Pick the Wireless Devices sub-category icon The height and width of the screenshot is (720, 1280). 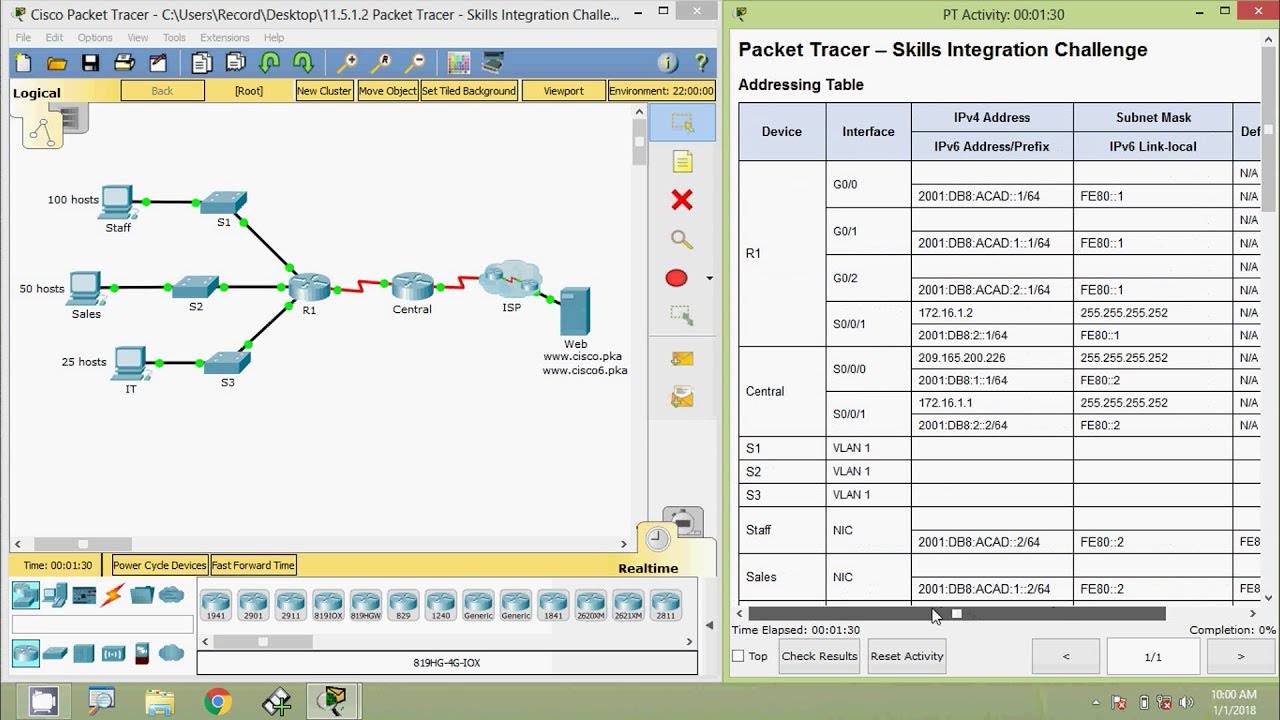(x=112, y=653)
